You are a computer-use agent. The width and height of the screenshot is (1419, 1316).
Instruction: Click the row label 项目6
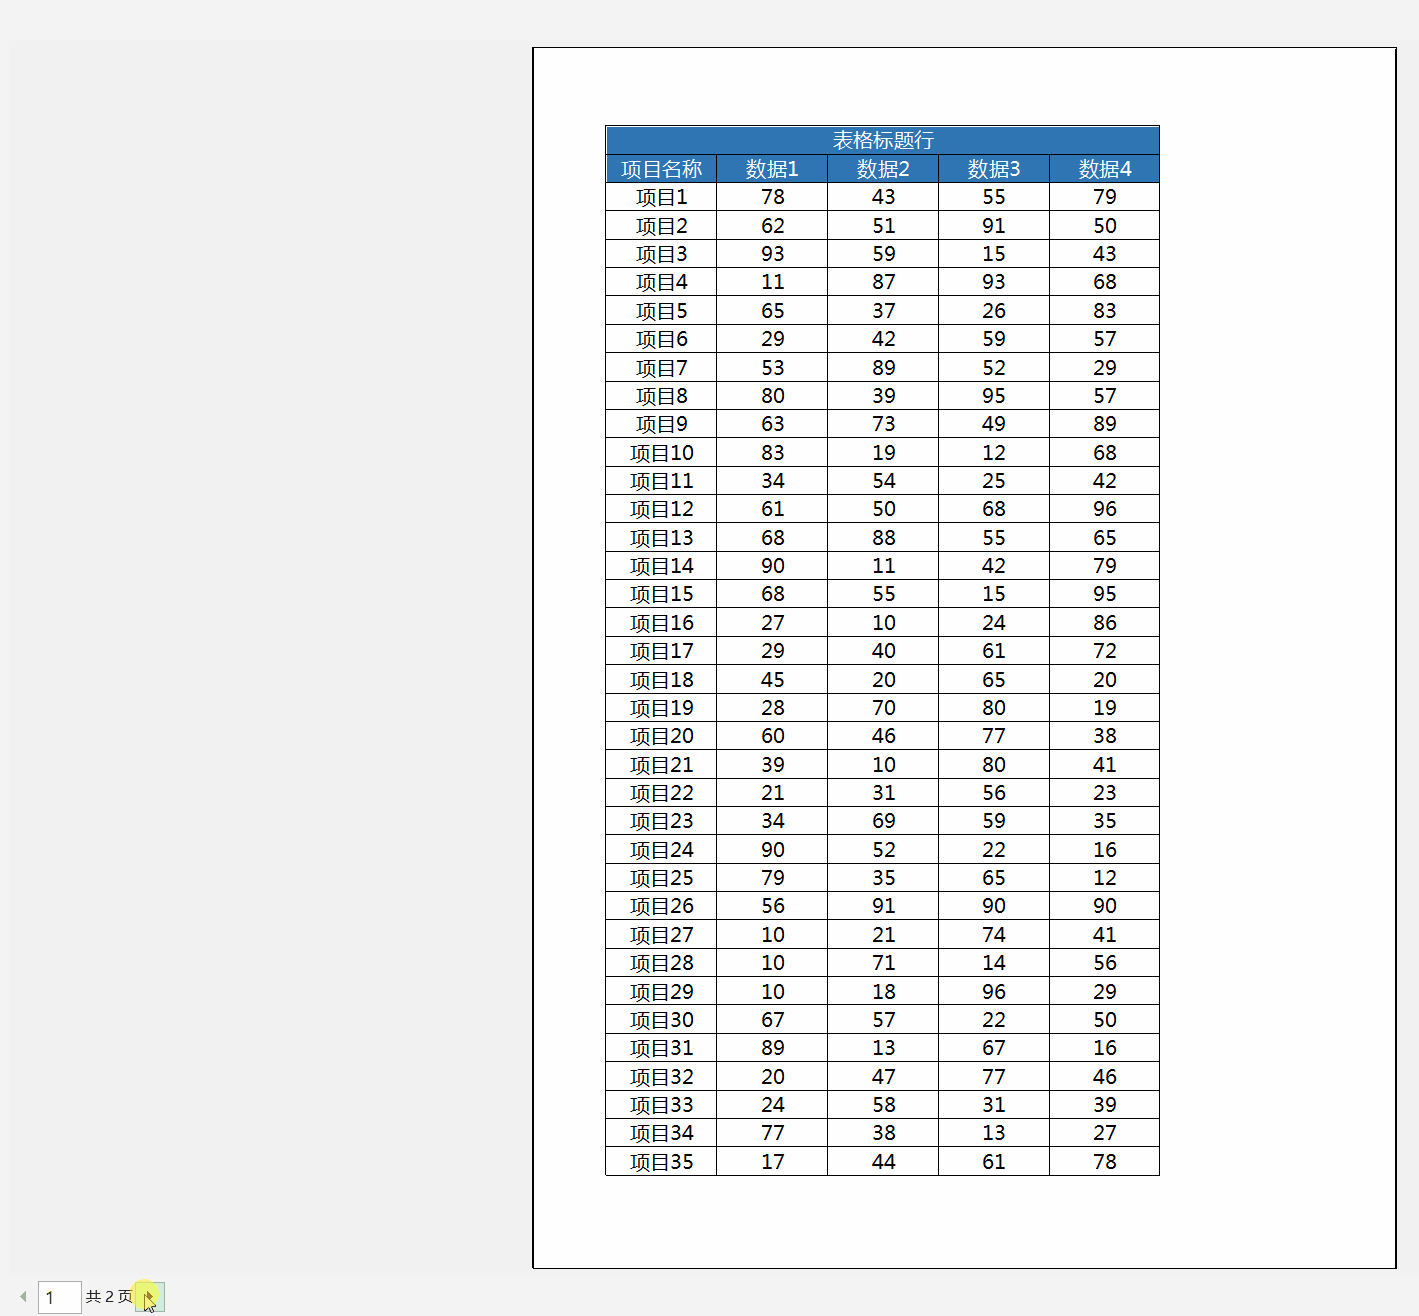[x=662, y=339]
